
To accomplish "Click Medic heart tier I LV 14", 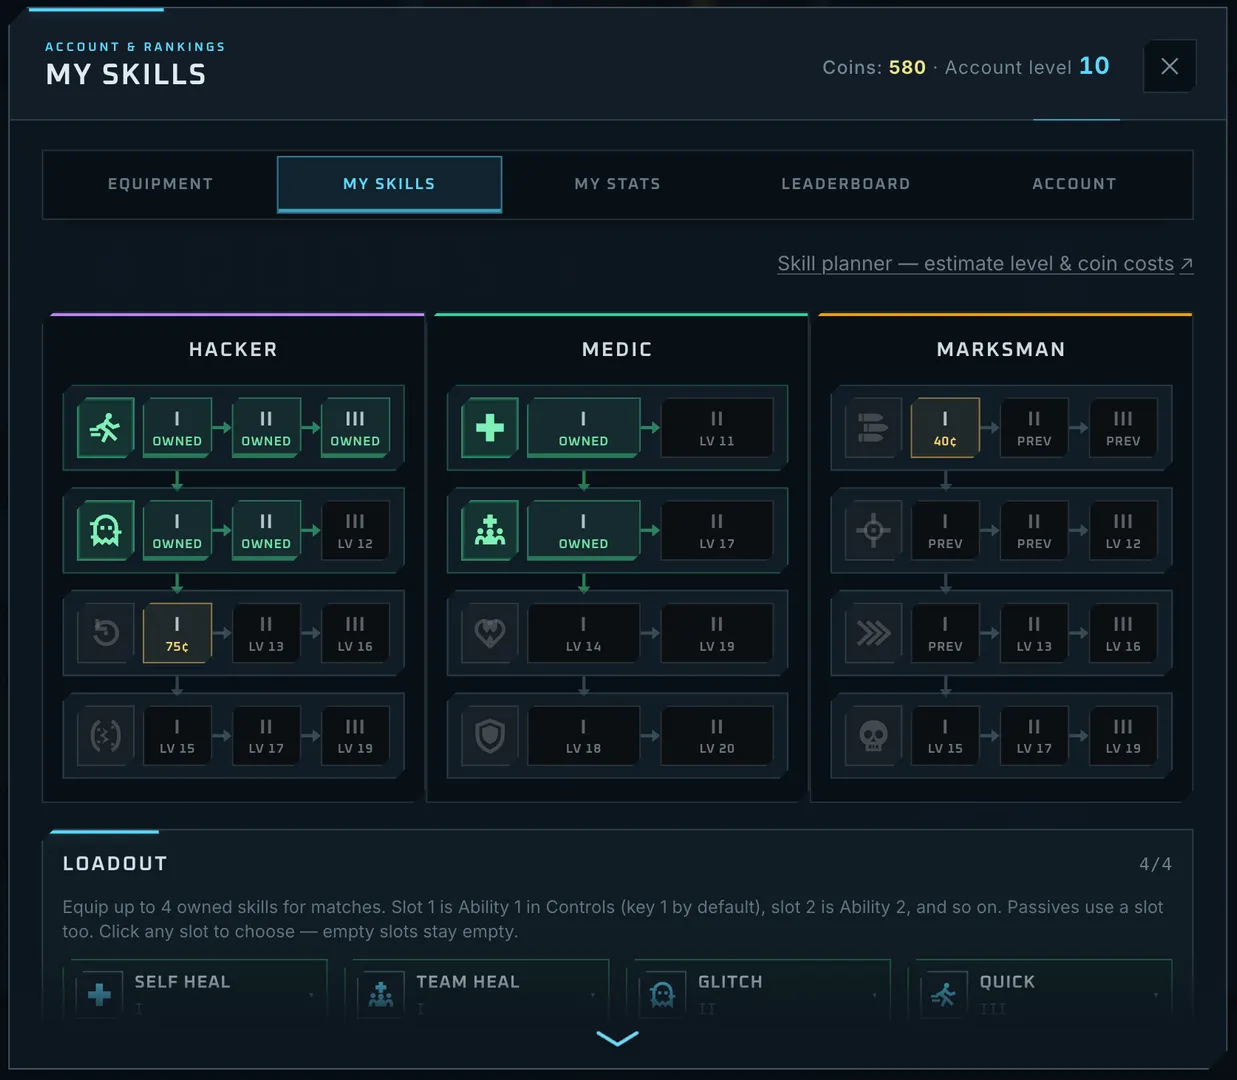I will click(583, 633).
